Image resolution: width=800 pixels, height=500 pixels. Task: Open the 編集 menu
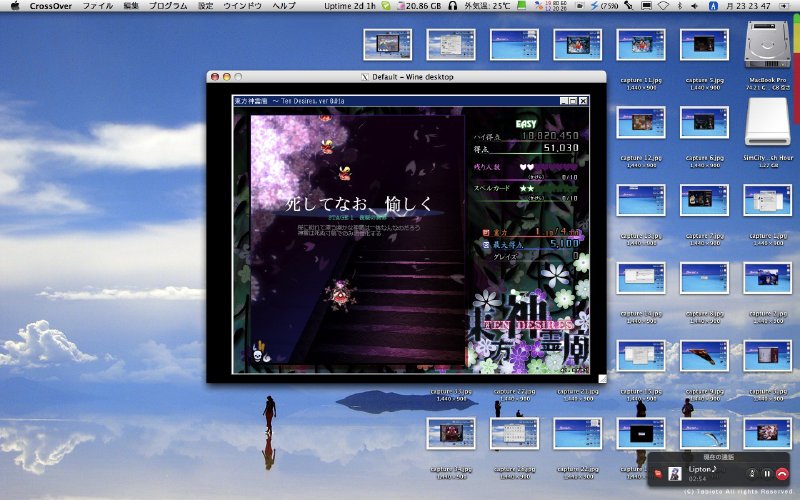pyautogui.click(x=131, y=6)
